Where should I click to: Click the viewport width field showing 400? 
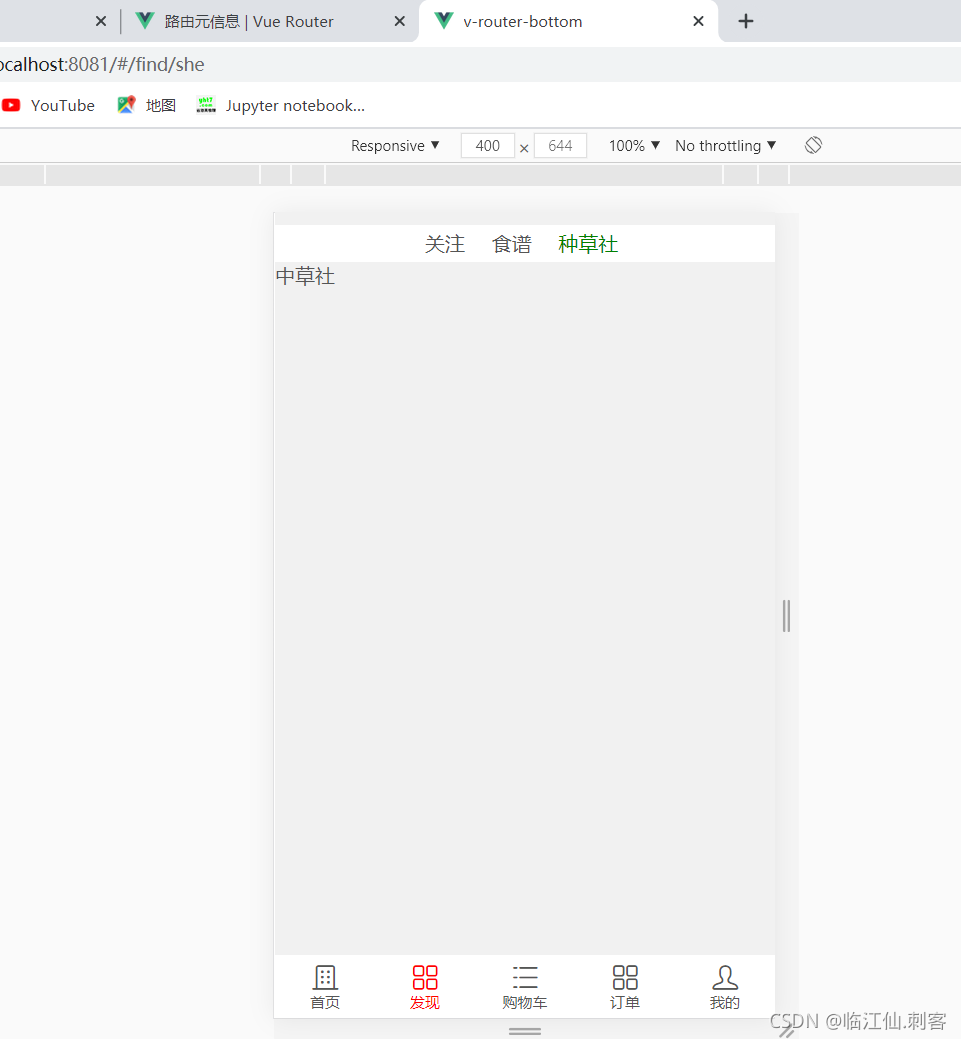[488, 146]
